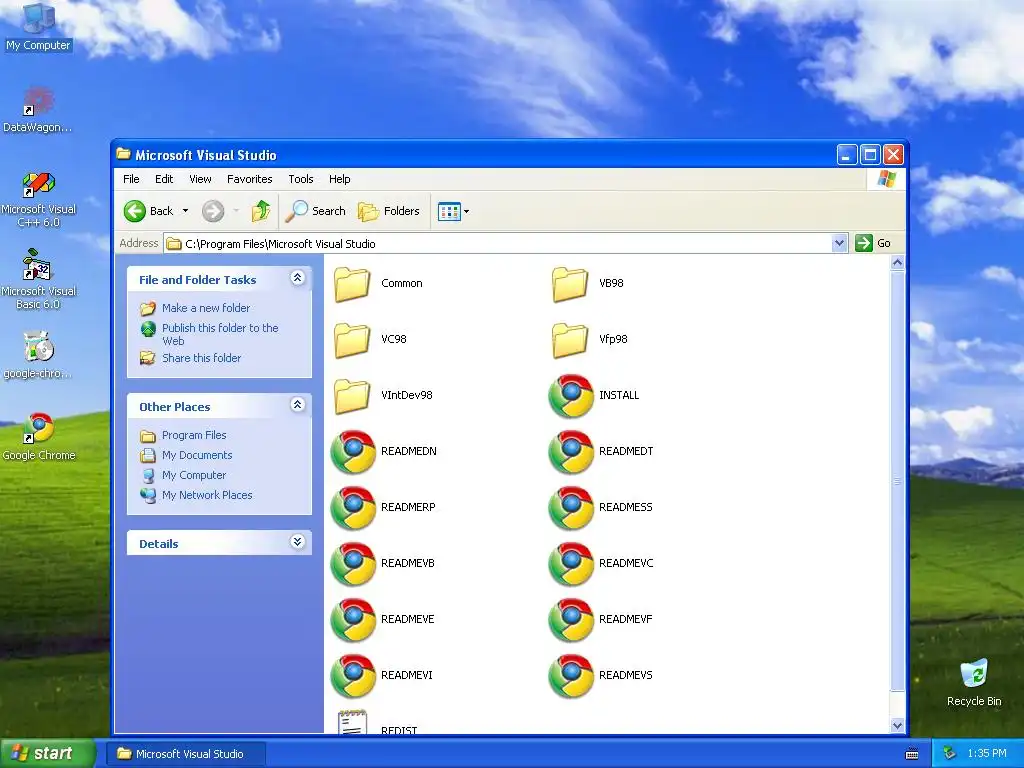1024x768 pixels.
Task: Open the Forward history dropdown arrow
Action: point(236,211)
